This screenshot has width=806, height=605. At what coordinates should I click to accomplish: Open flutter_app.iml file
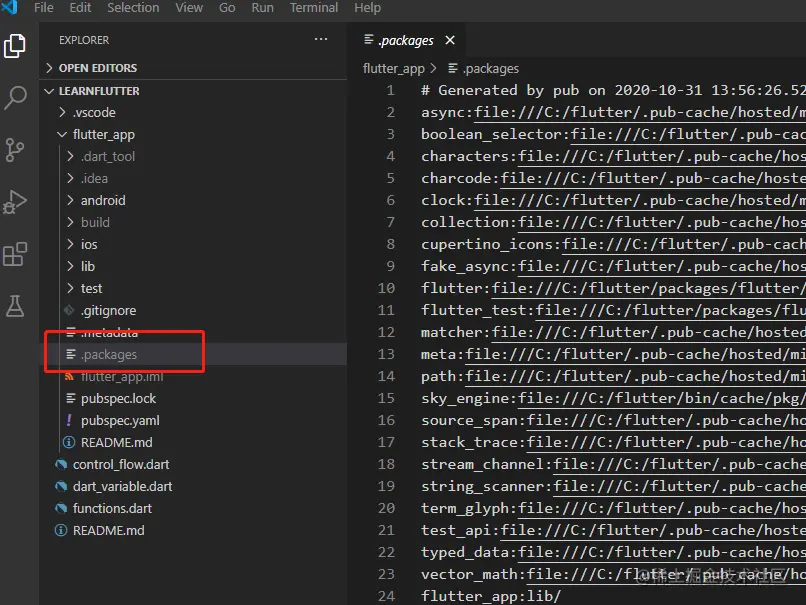pos(122,376)
